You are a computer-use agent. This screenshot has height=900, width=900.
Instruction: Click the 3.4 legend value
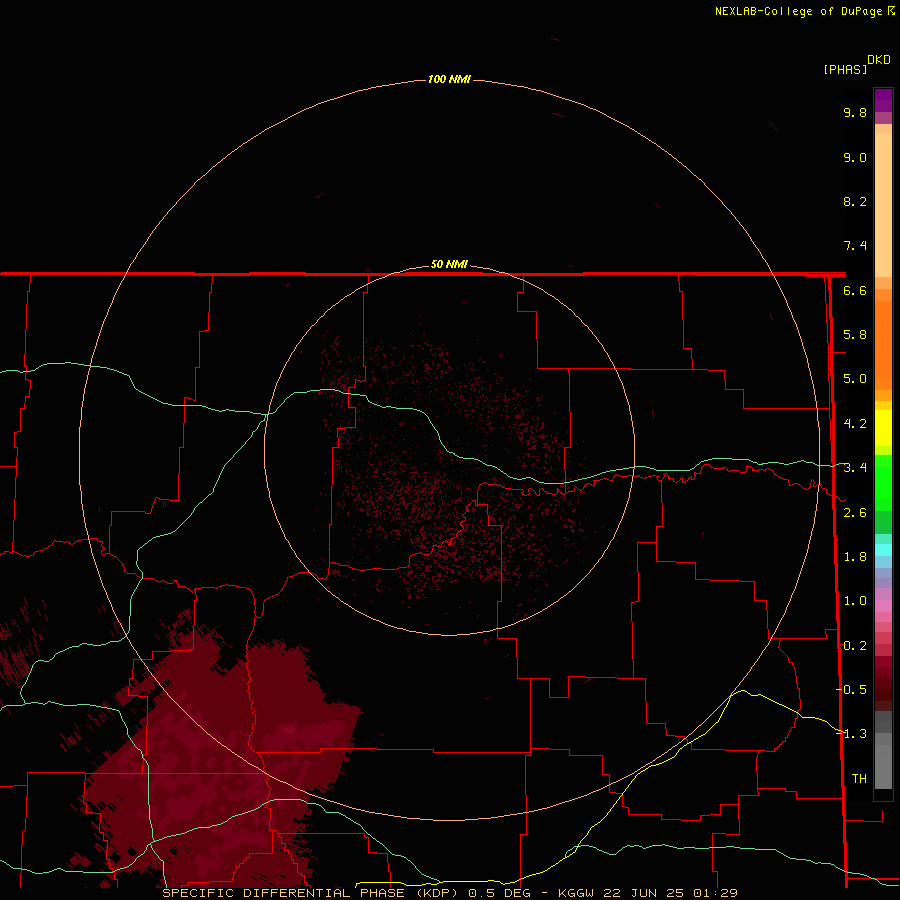click(855, 468)
